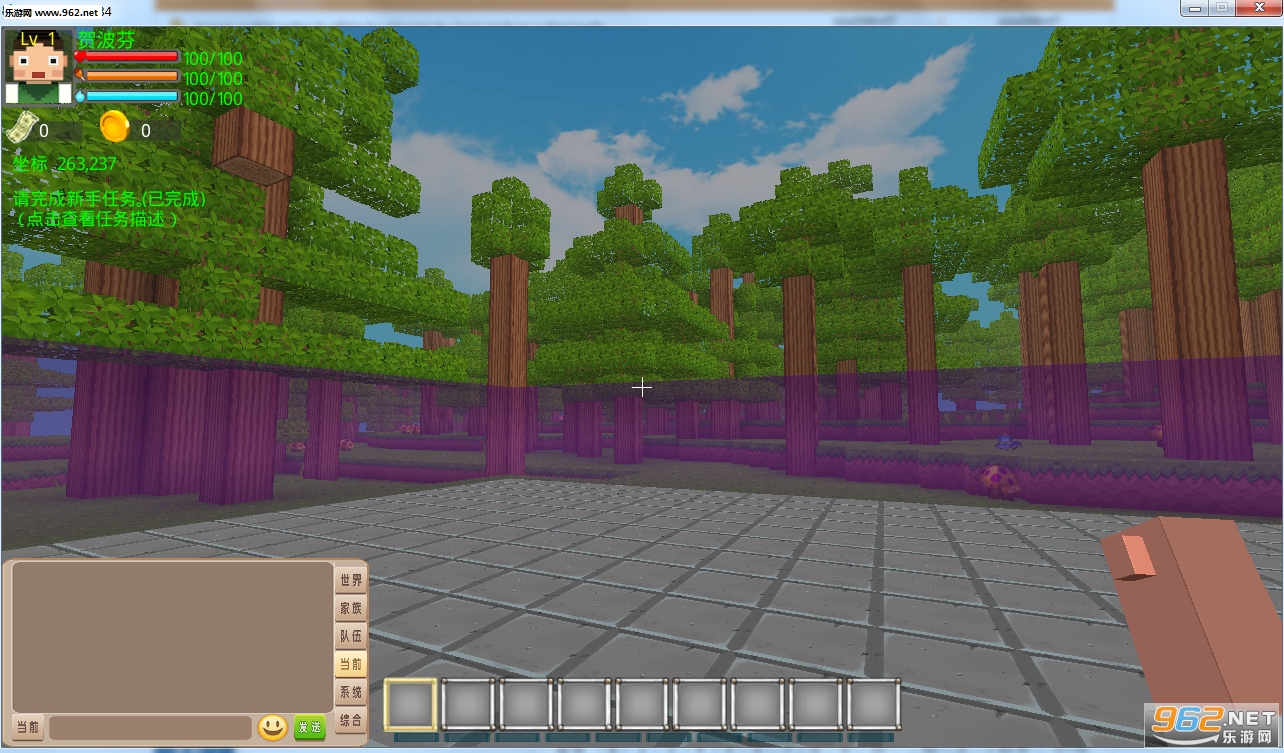Click the gold coin icon
The image size is (1284, 753).
[x=115, y=128]
